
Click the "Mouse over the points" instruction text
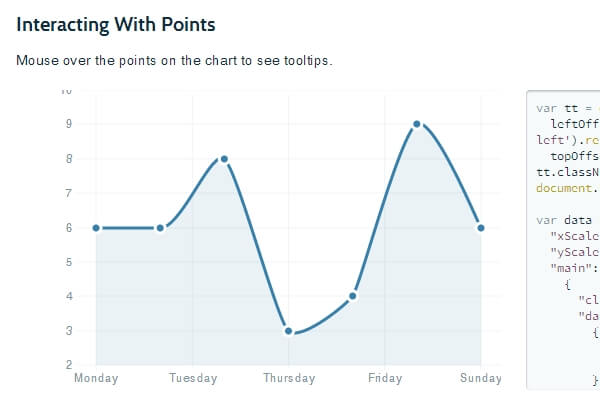pos(174,60)
